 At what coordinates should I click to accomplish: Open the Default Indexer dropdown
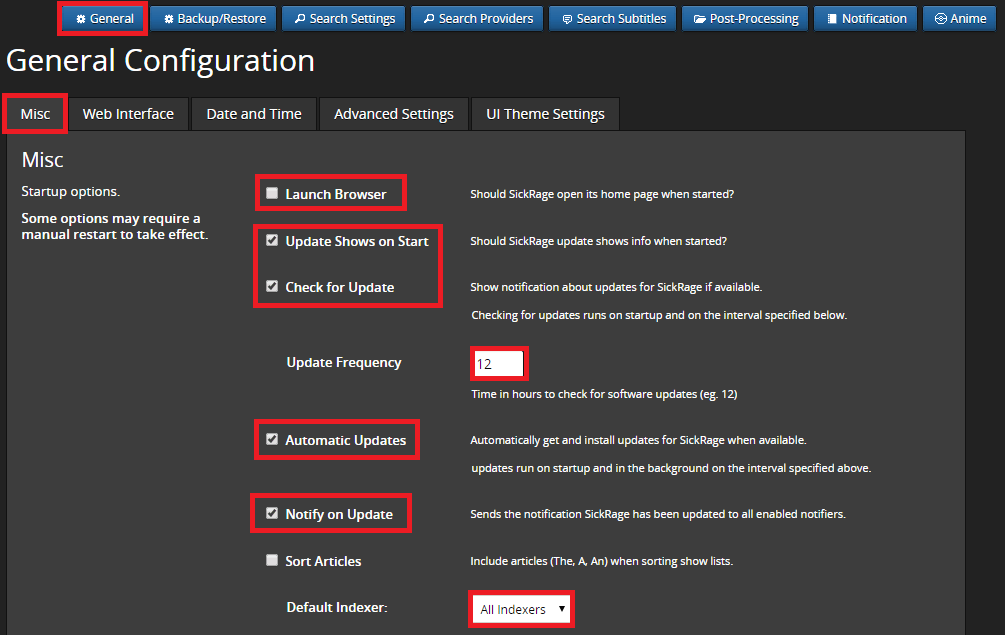[x=521, y=608]
